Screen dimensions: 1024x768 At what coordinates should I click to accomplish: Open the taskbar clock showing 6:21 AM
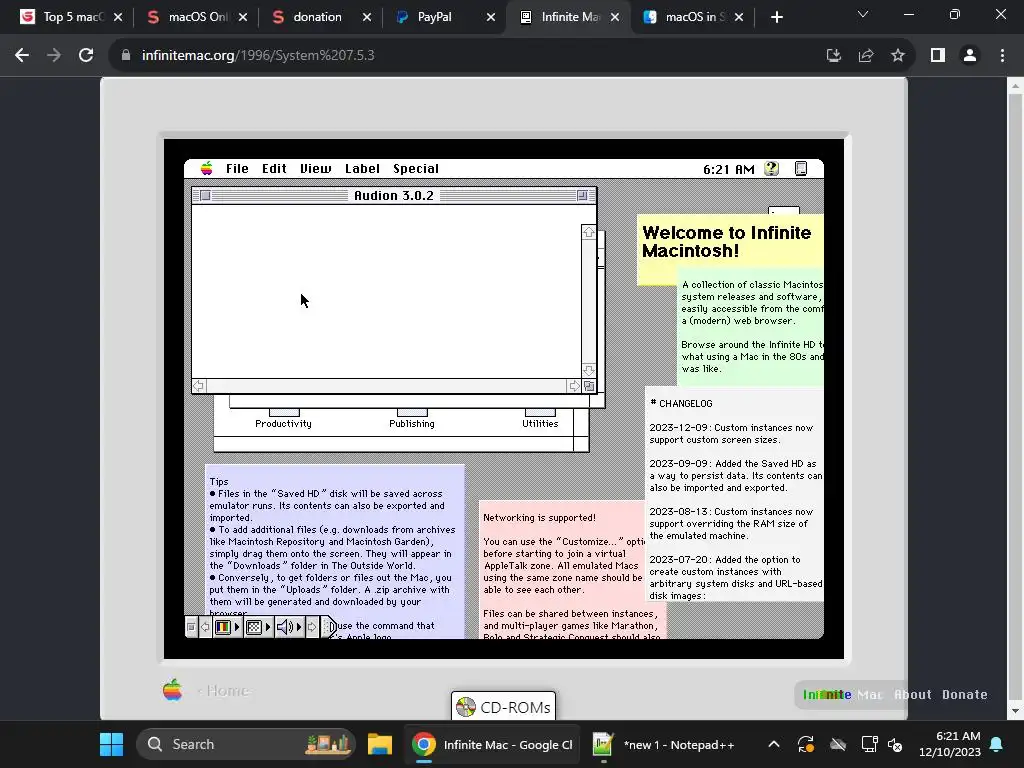click(950, 744)
